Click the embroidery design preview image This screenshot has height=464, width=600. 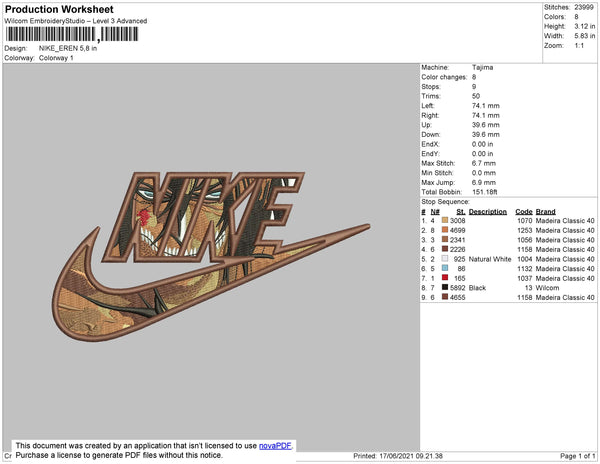[x=211, y=256]
